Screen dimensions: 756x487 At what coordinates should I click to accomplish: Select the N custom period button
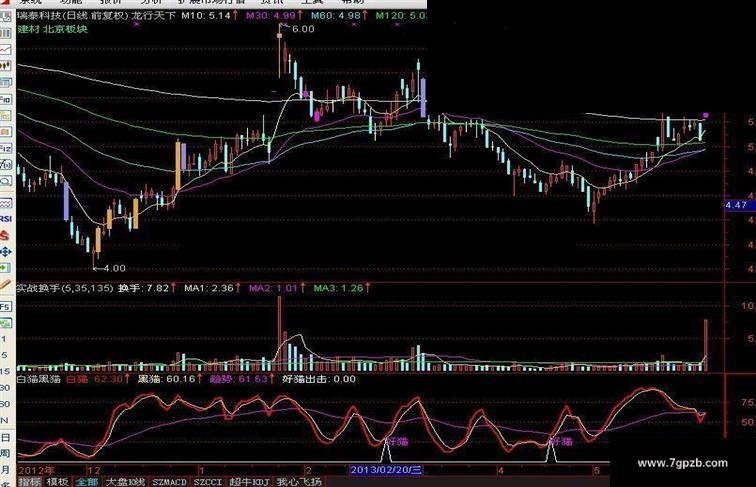click(x=5, y=420)
